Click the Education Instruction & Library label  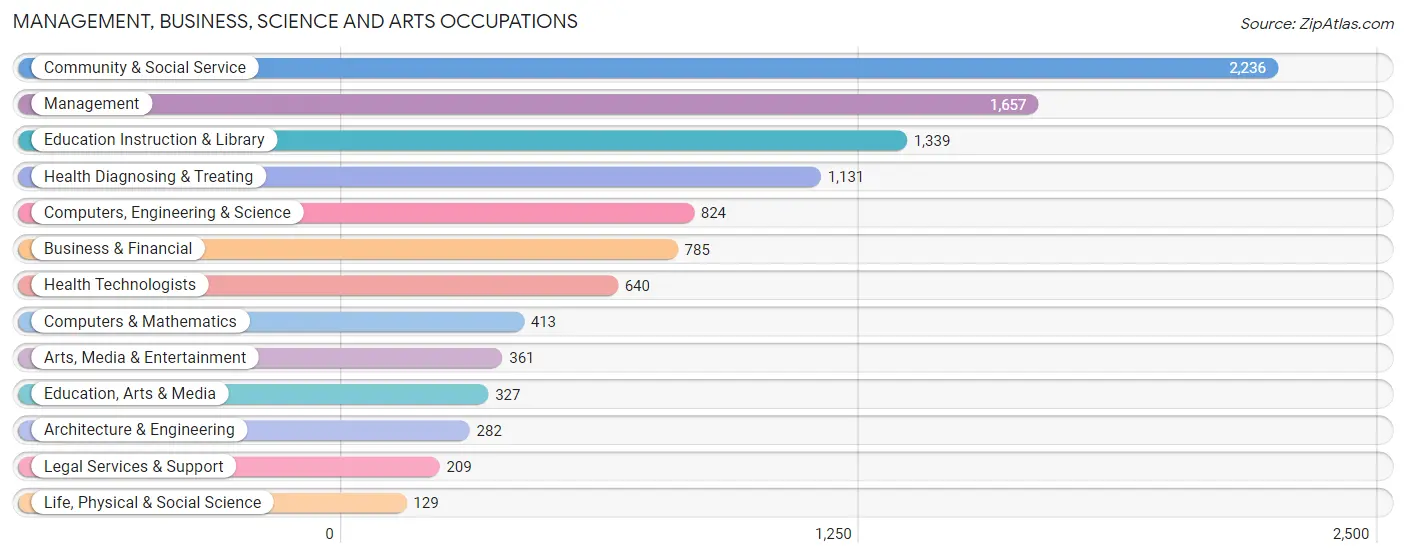154,140
